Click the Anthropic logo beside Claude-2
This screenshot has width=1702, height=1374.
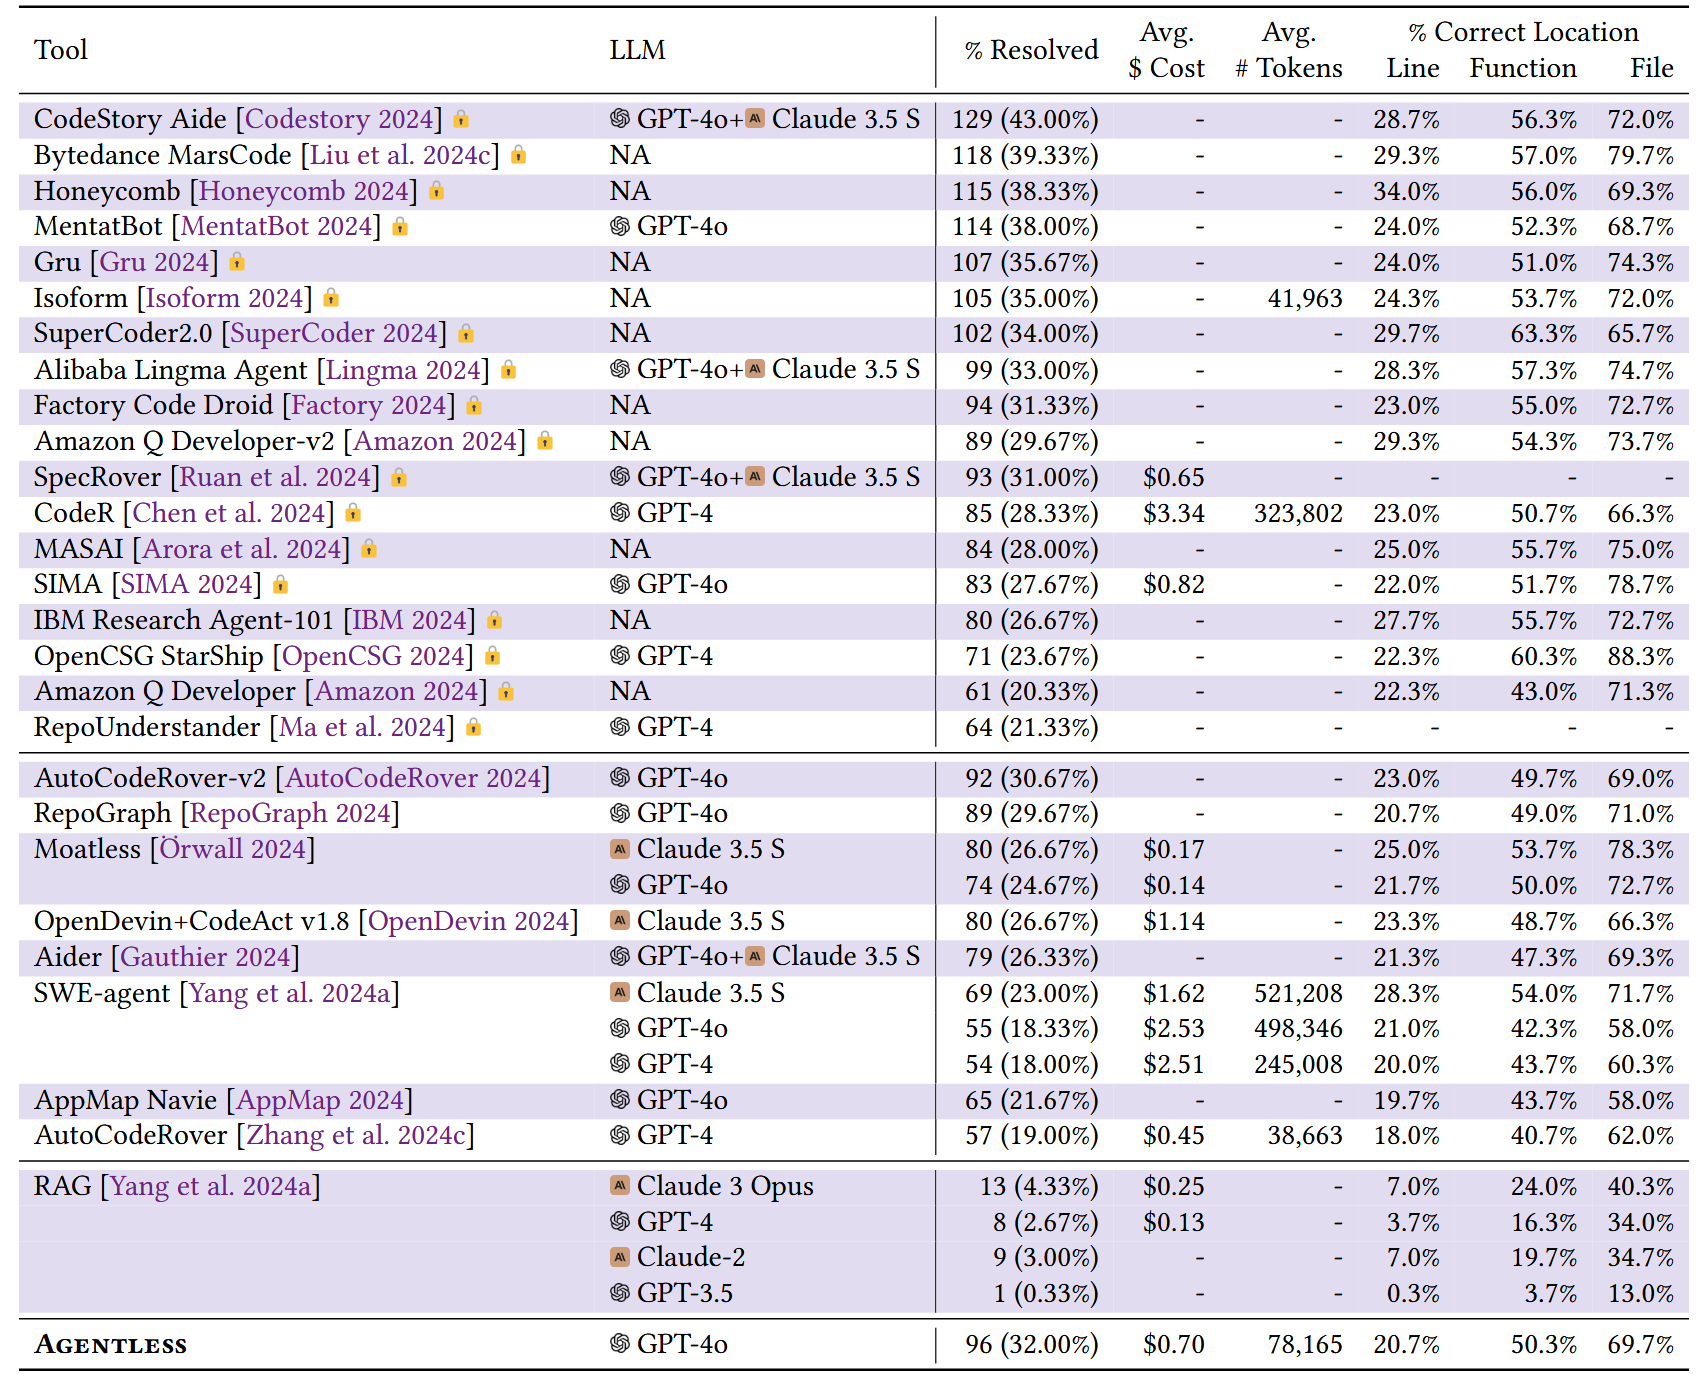point(620,1257)
